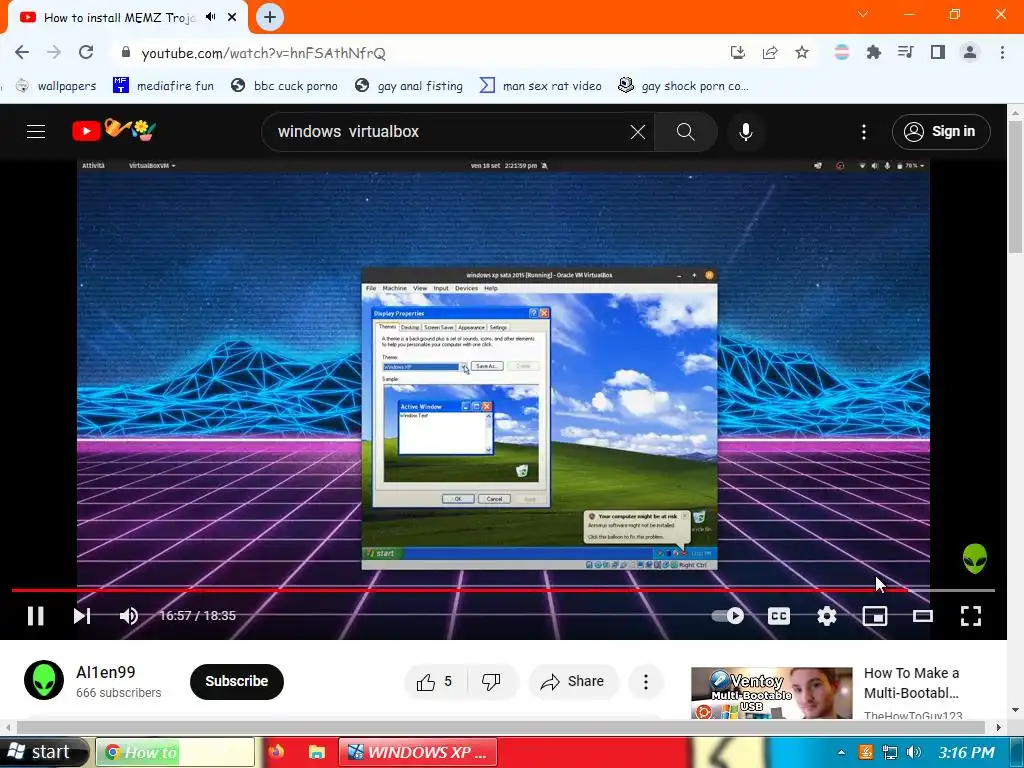Mute the tab via speaker icon
The height and width of the screenshot is (768, 1024).
coord(211,17)
